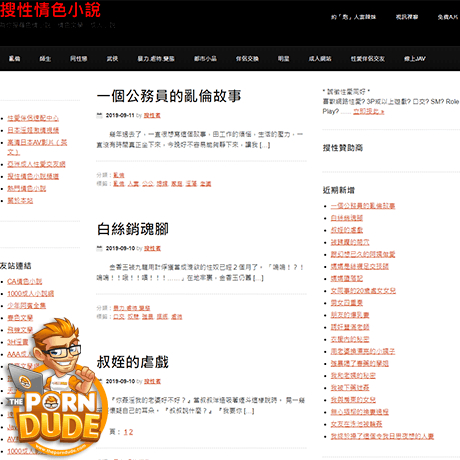Open the 關於本站 link in the left sidebar
Image resolution: width=460 pixels, height=460 pixels.
click(20, 201)
